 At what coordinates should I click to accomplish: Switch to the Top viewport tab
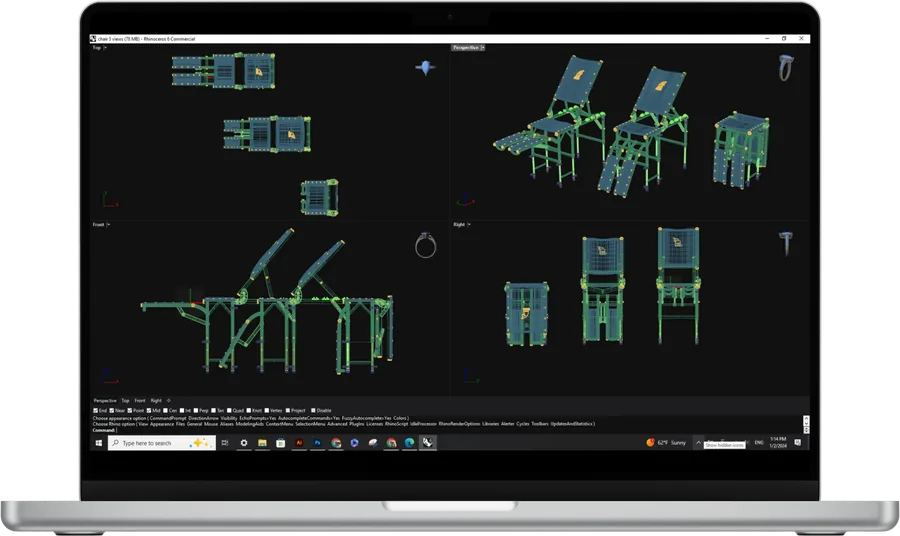[125, 401]
